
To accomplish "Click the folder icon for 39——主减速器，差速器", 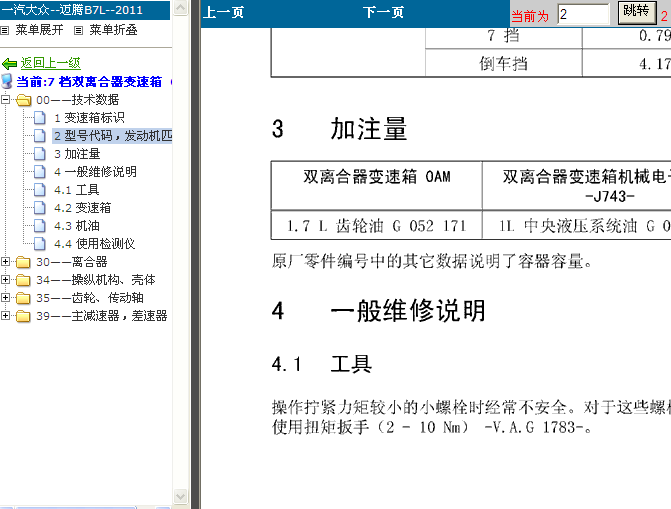I will click(23, 316).
